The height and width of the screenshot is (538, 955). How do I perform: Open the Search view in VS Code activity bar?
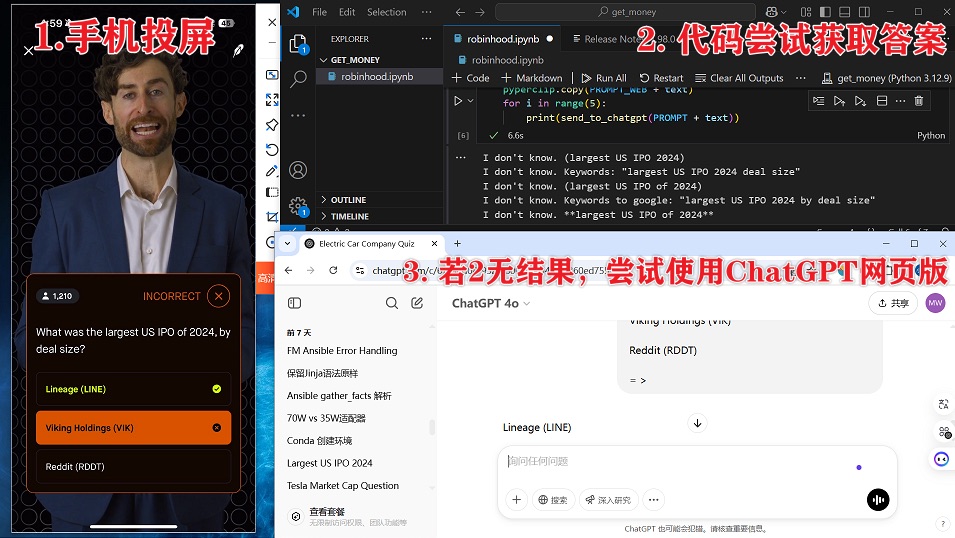298,79
